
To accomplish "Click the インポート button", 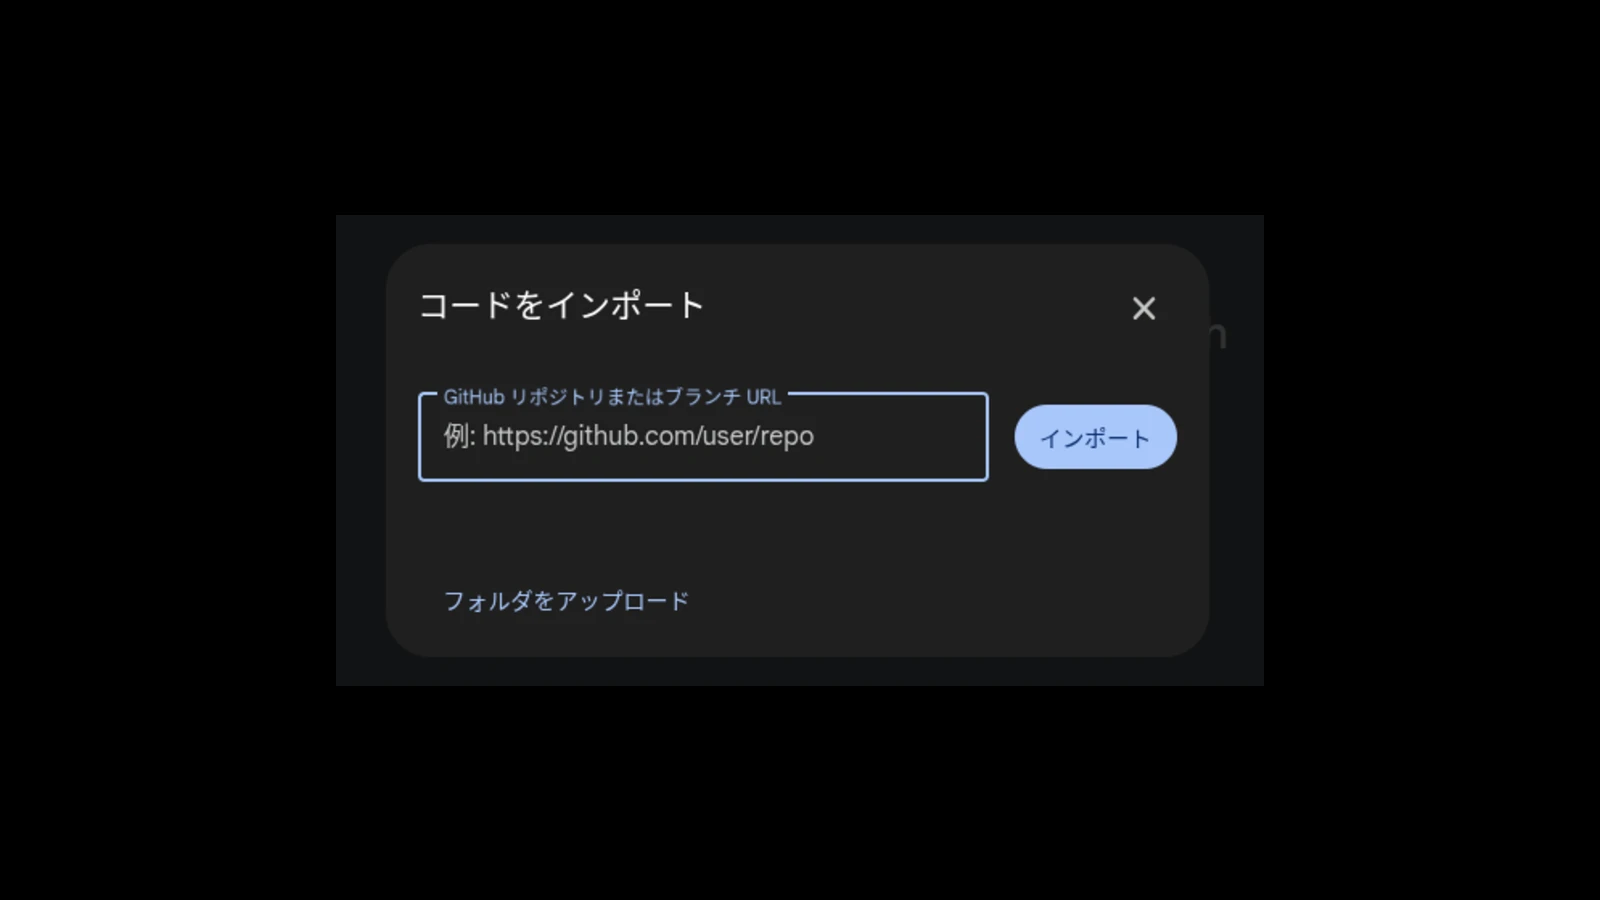I will click(x=1095, y=437).
